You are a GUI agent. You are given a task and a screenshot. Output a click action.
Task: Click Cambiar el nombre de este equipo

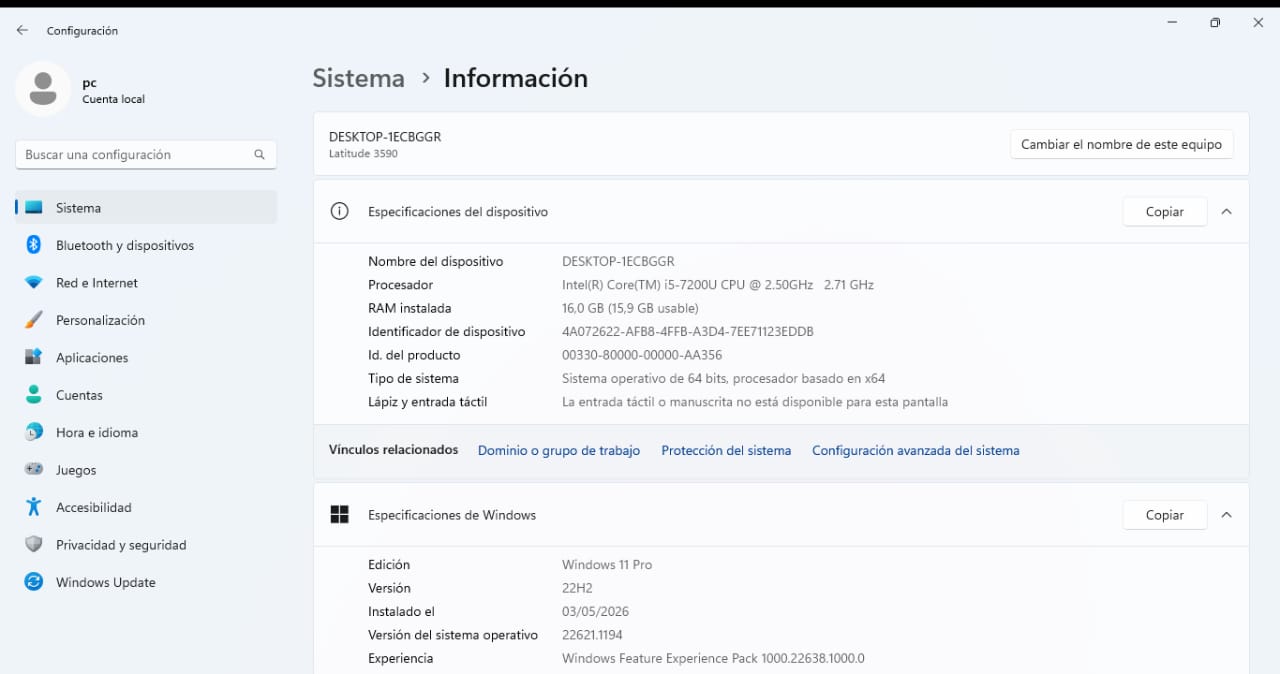click(x=1121, y=144)
